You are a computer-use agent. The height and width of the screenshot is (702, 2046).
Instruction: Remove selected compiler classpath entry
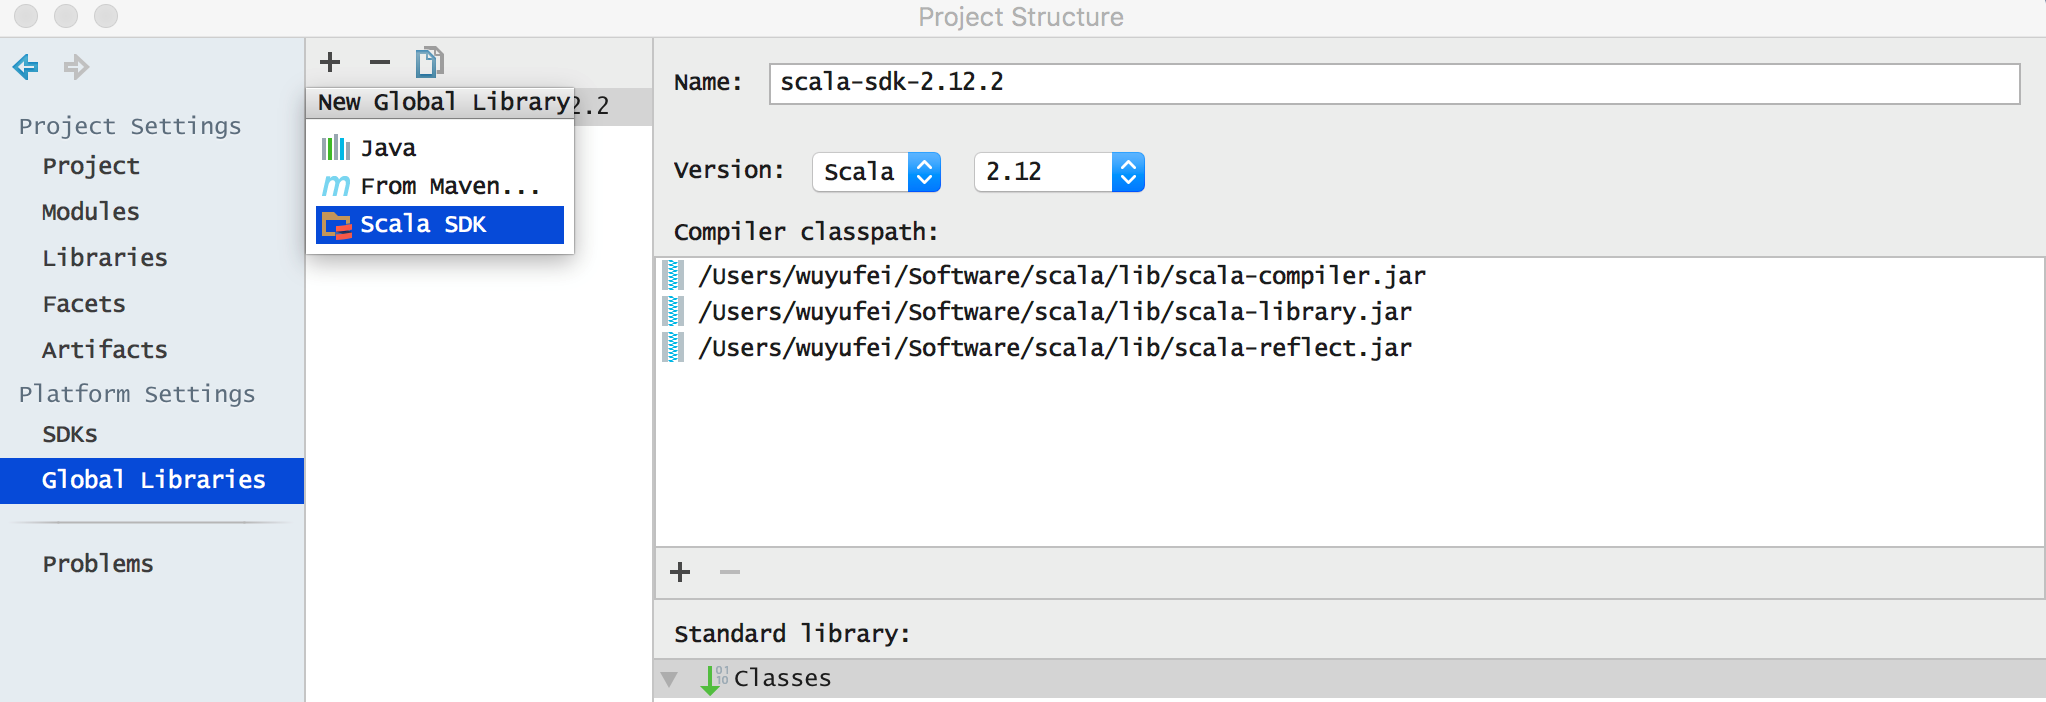tap(730, 572)
